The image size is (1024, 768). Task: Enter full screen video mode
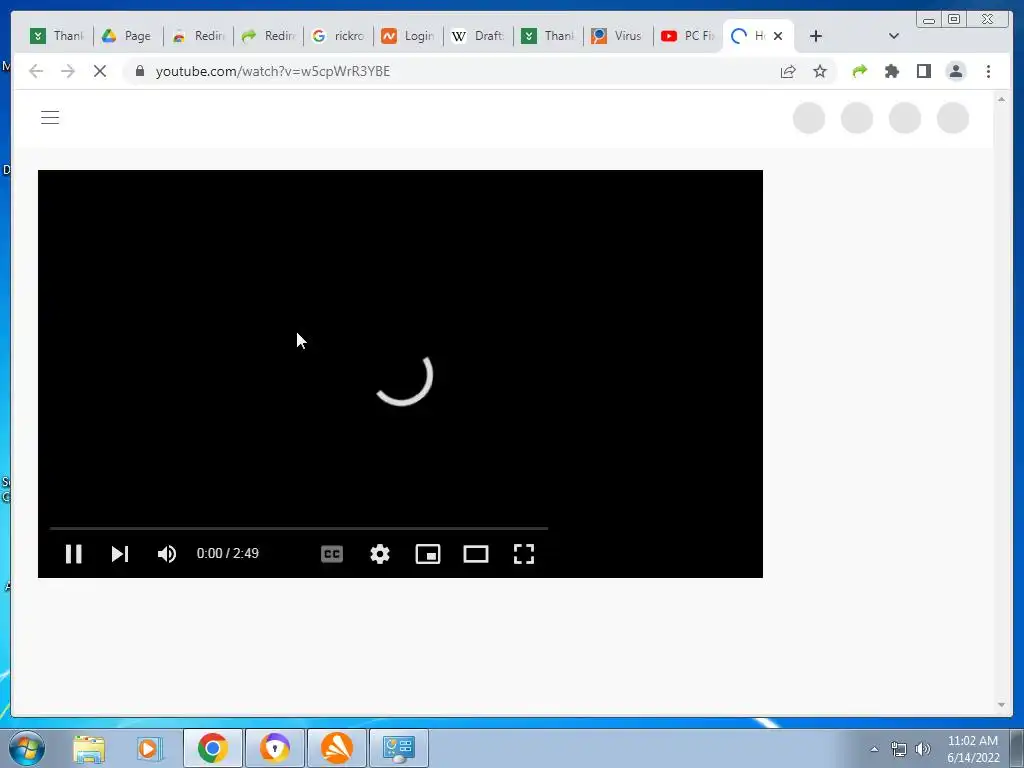(x=524, y=554)
